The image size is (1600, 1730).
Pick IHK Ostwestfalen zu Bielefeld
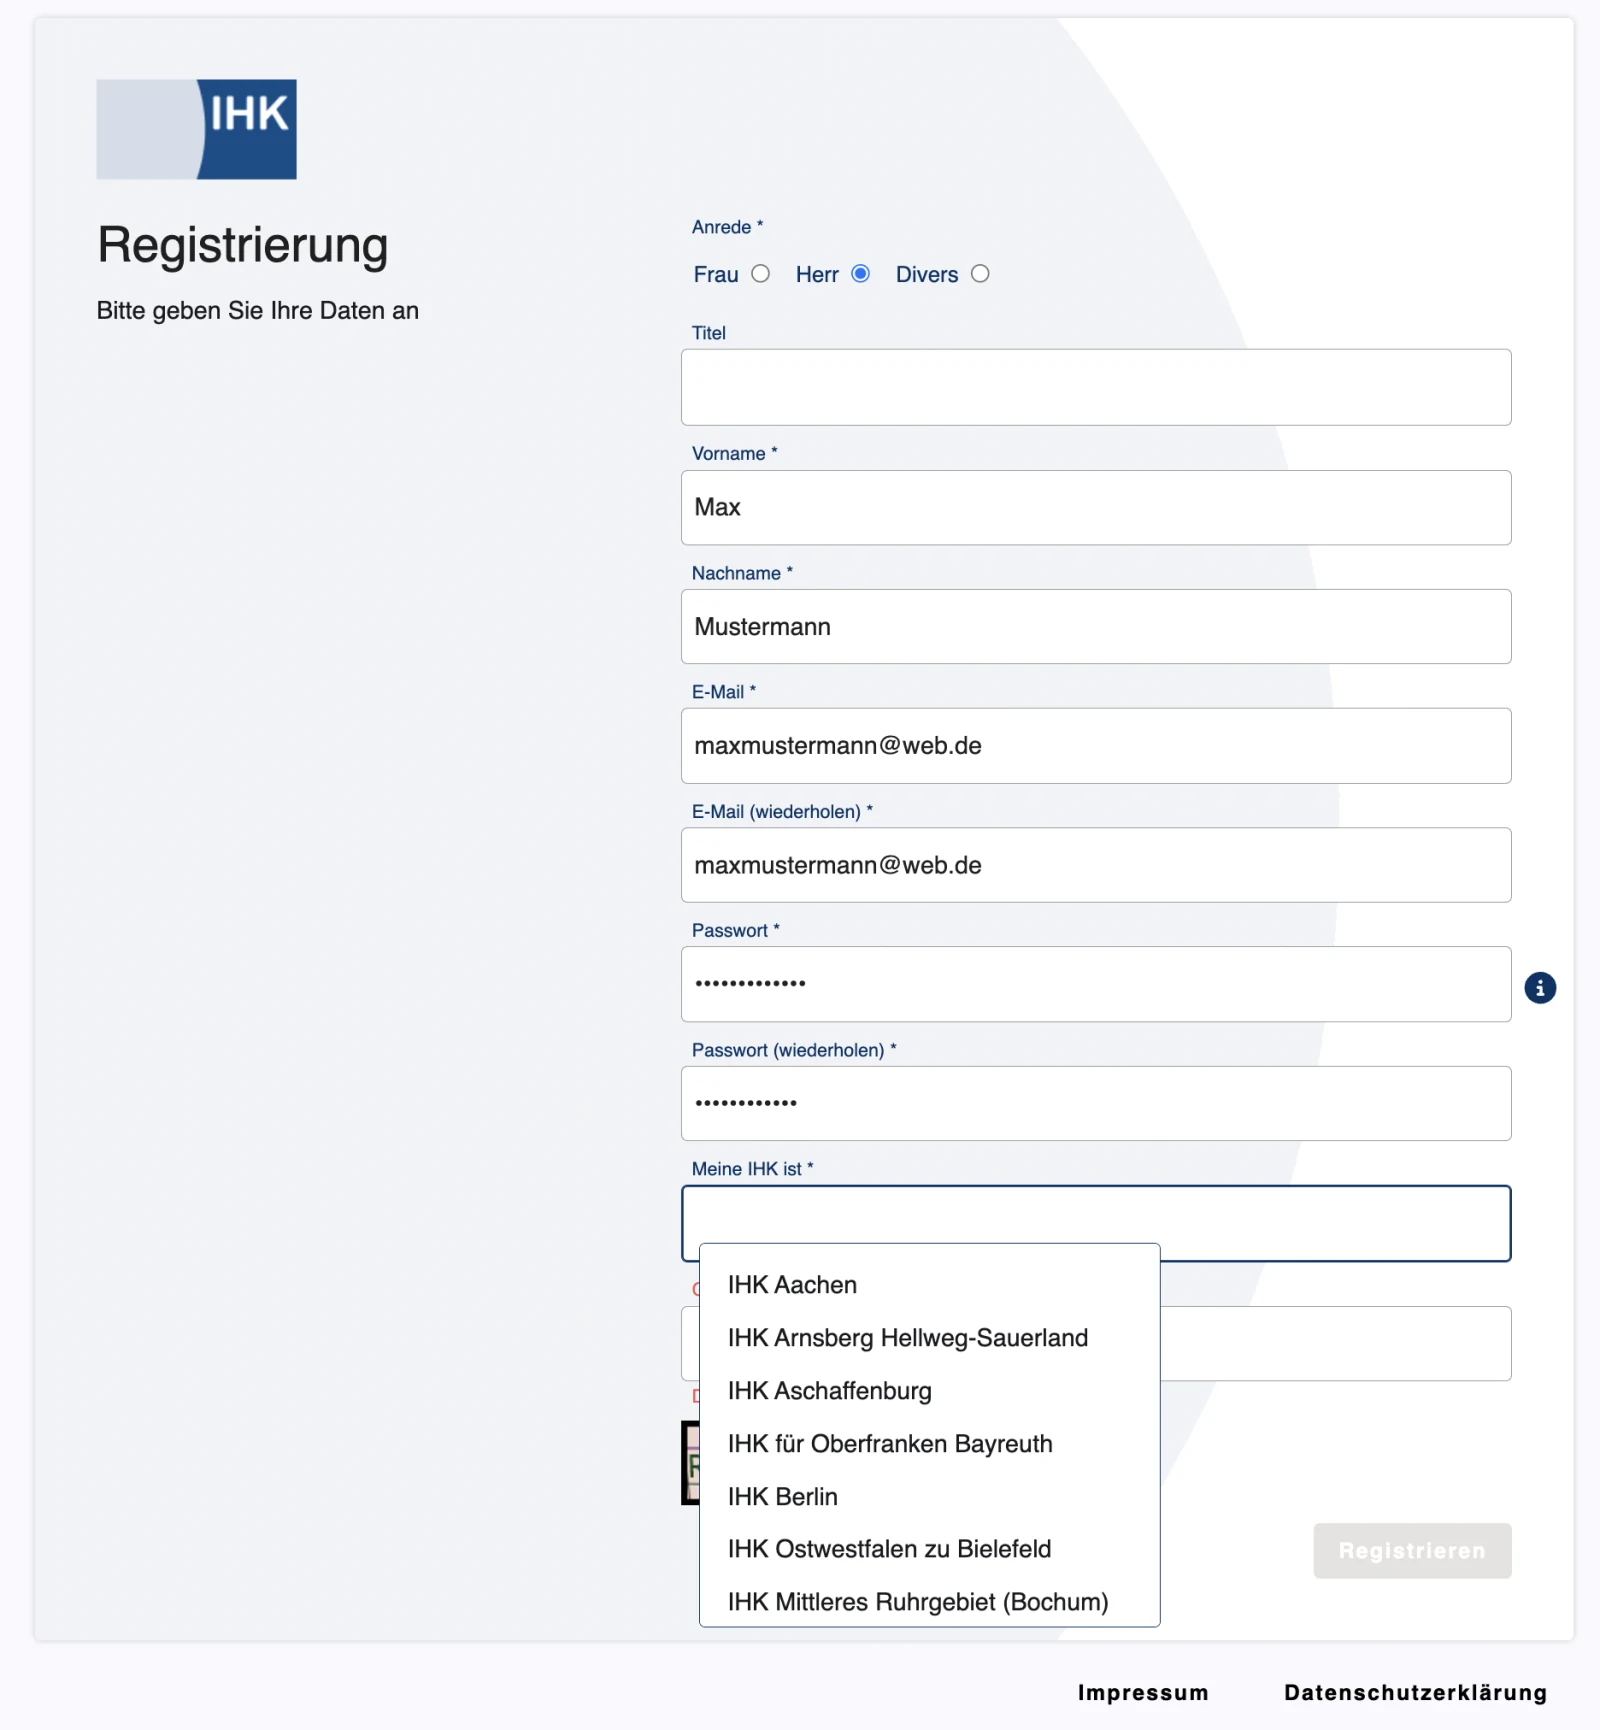(x=930, y=1549)
